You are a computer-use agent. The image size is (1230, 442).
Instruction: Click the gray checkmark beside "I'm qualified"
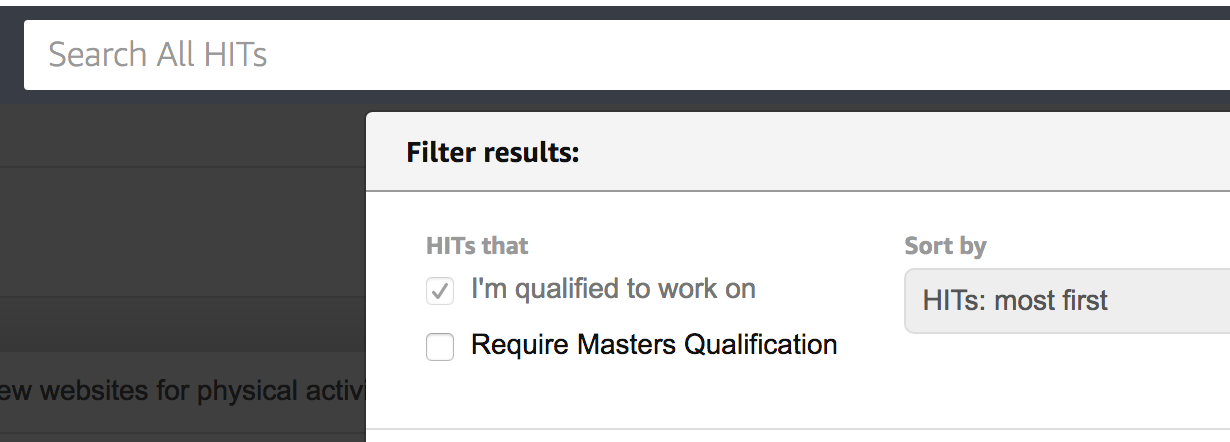coord(440,291)
